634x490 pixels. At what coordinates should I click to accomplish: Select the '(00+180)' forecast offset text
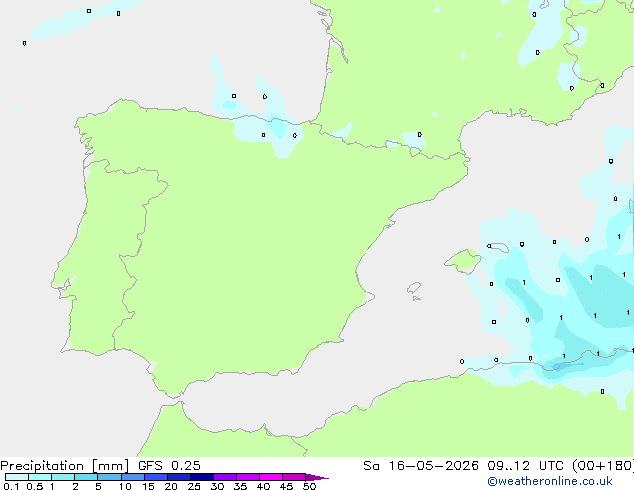click(x=603, y=466)
